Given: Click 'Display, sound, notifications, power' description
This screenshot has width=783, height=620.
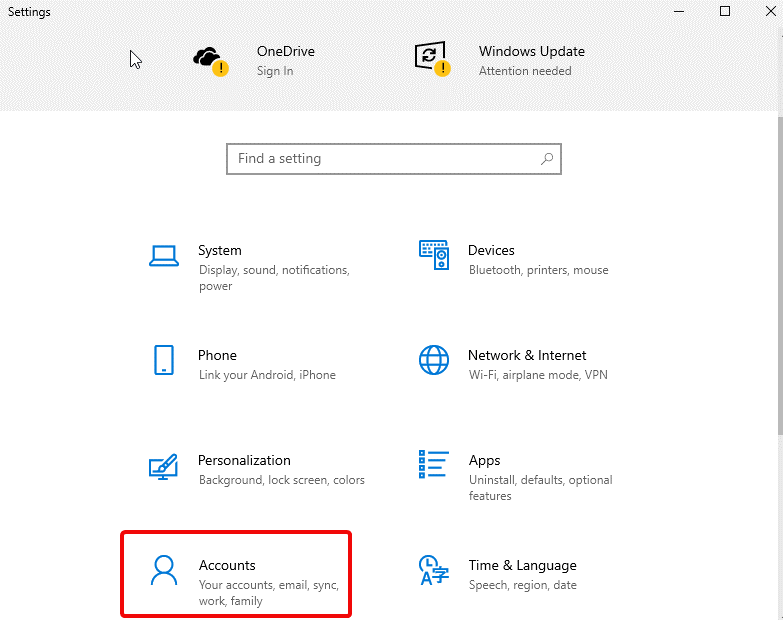Looking at the screenshot, I should [x=274, y=278].
